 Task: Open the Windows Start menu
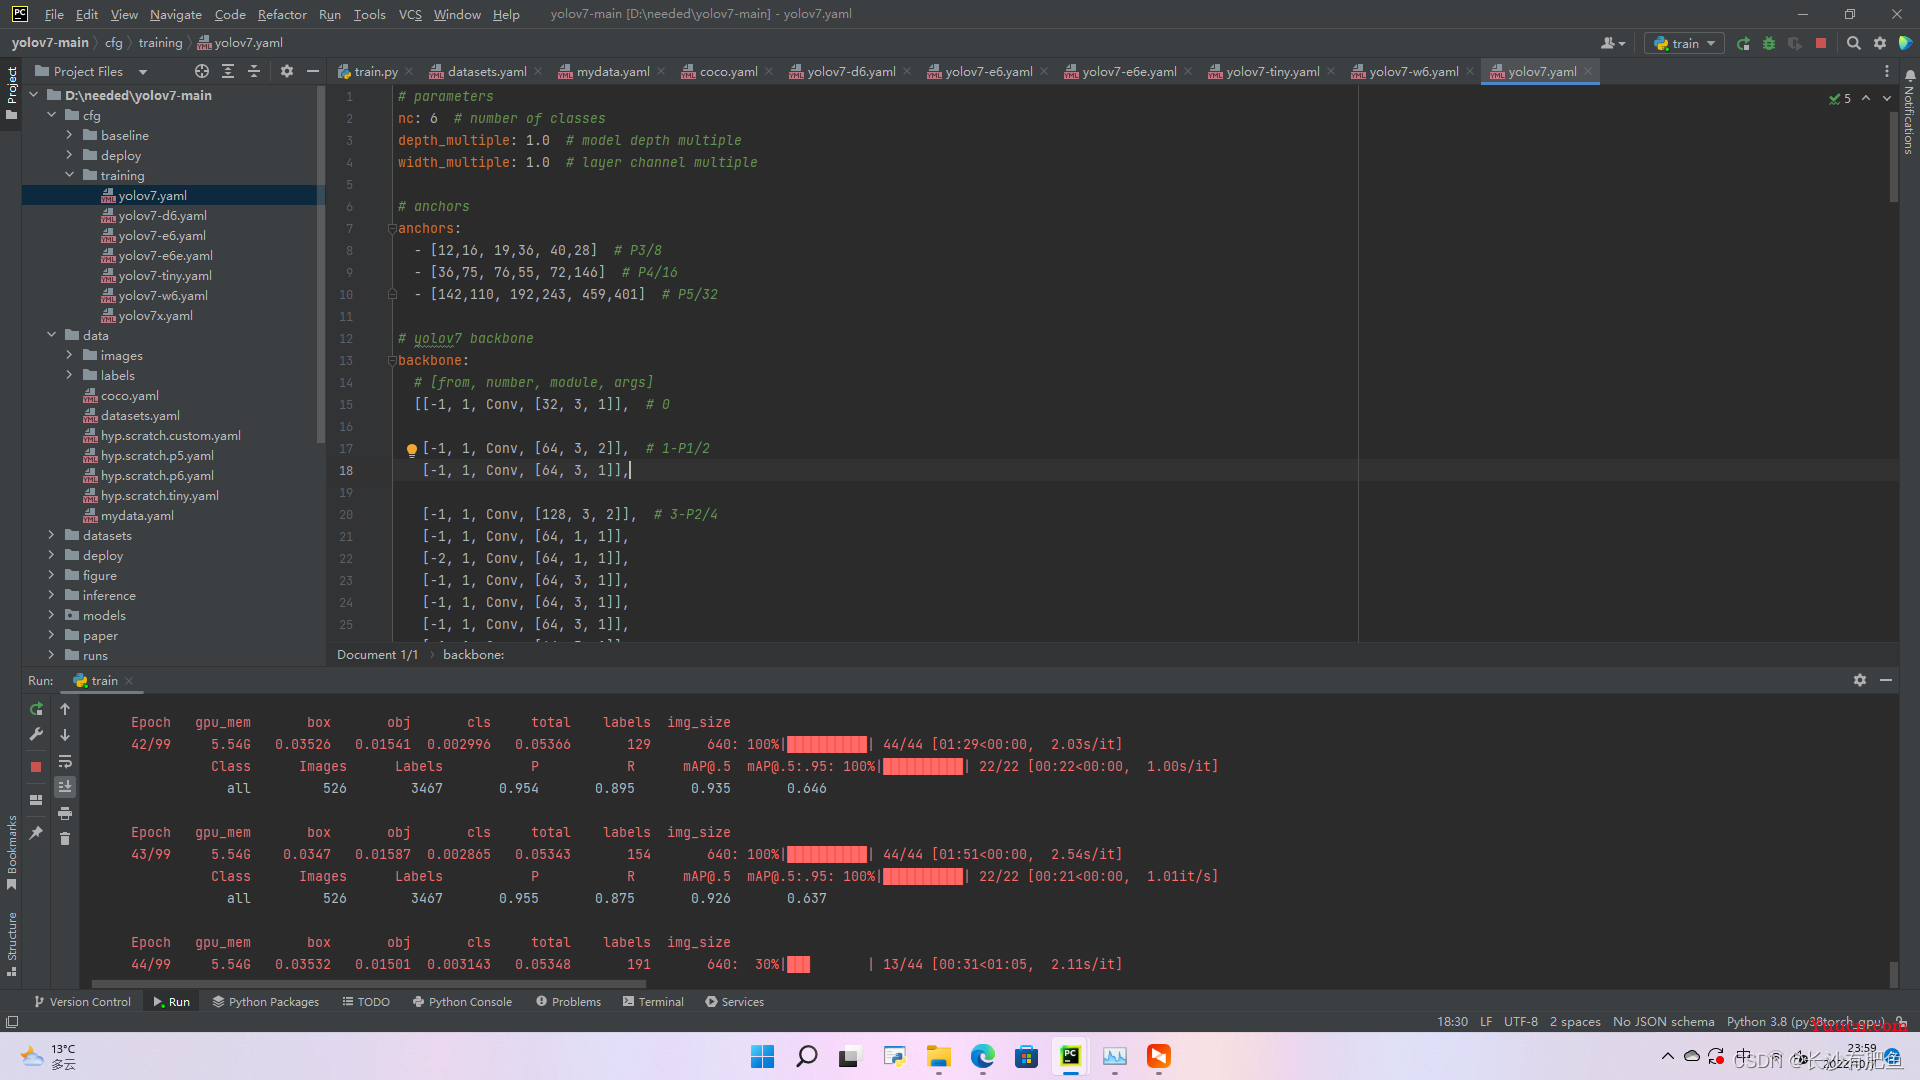(x=762, y=1056)
